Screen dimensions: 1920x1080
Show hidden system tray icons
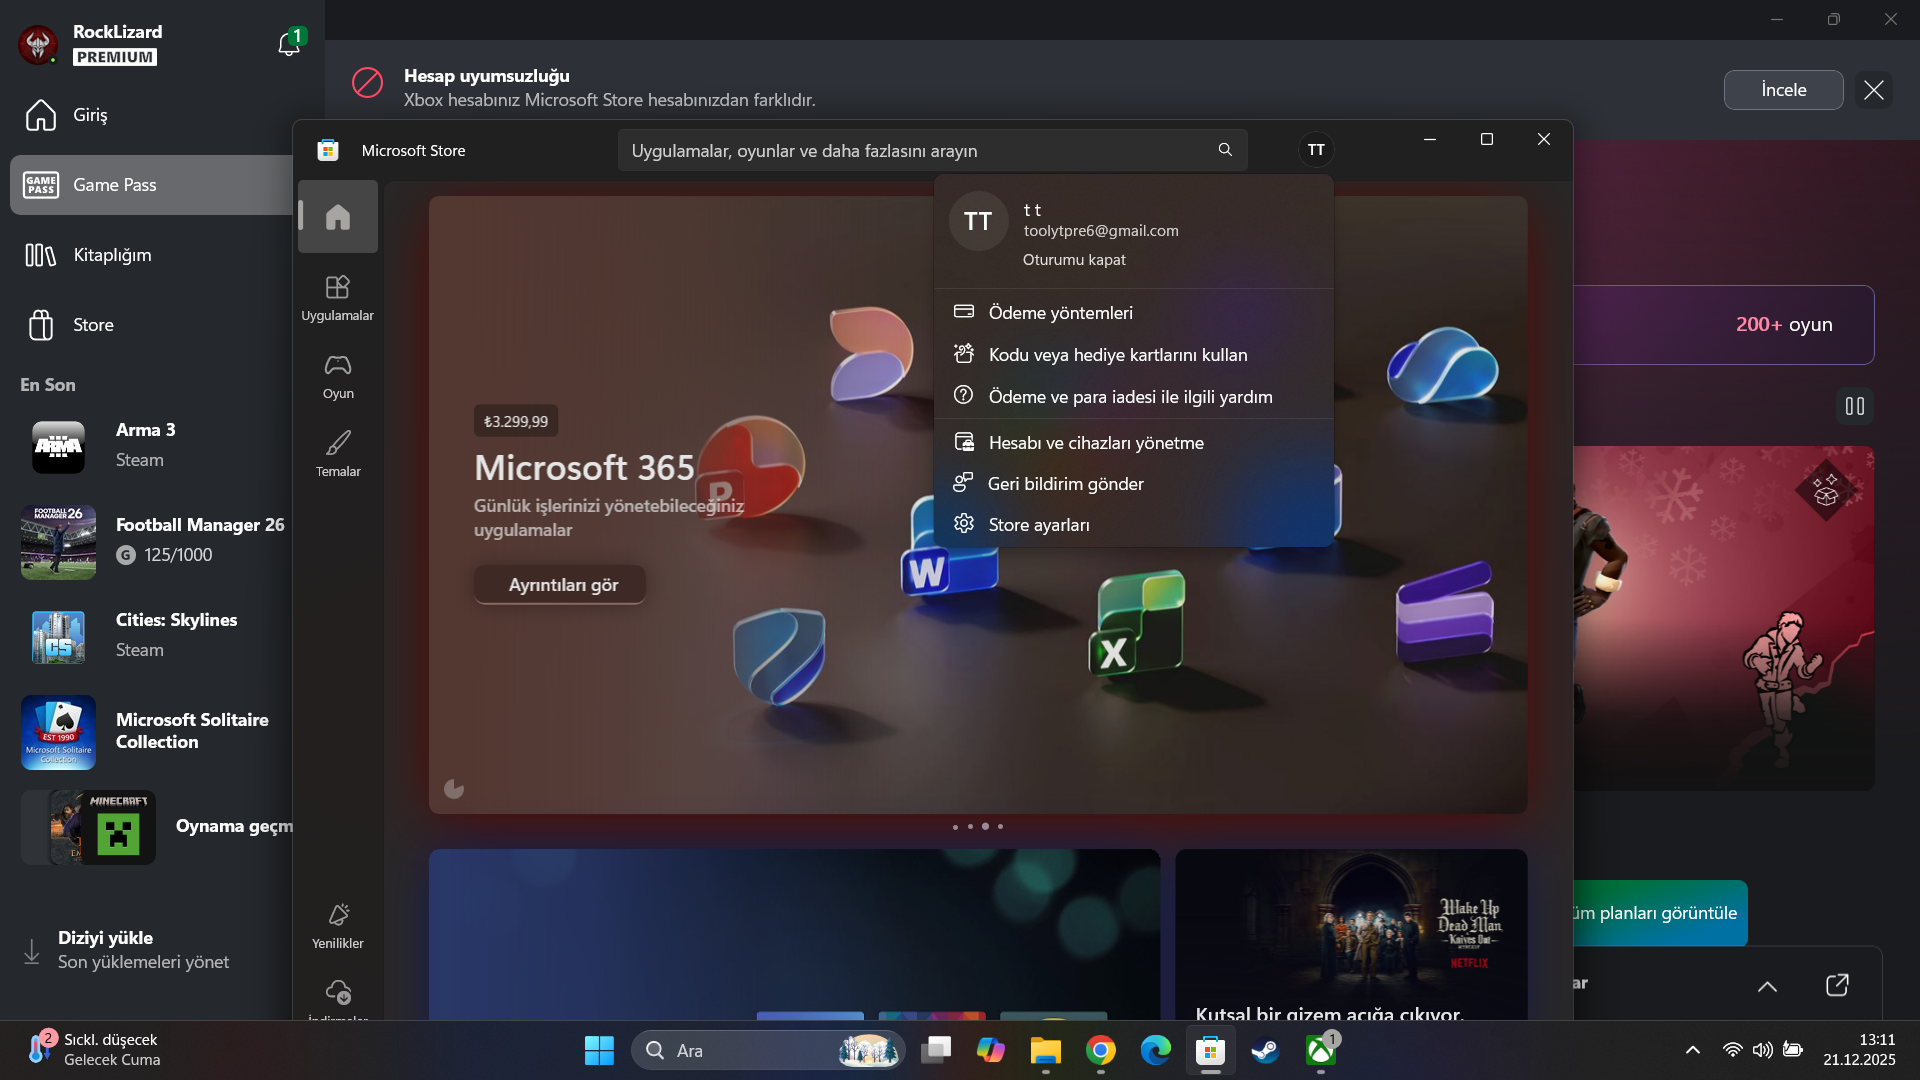click(1692, 1050)
